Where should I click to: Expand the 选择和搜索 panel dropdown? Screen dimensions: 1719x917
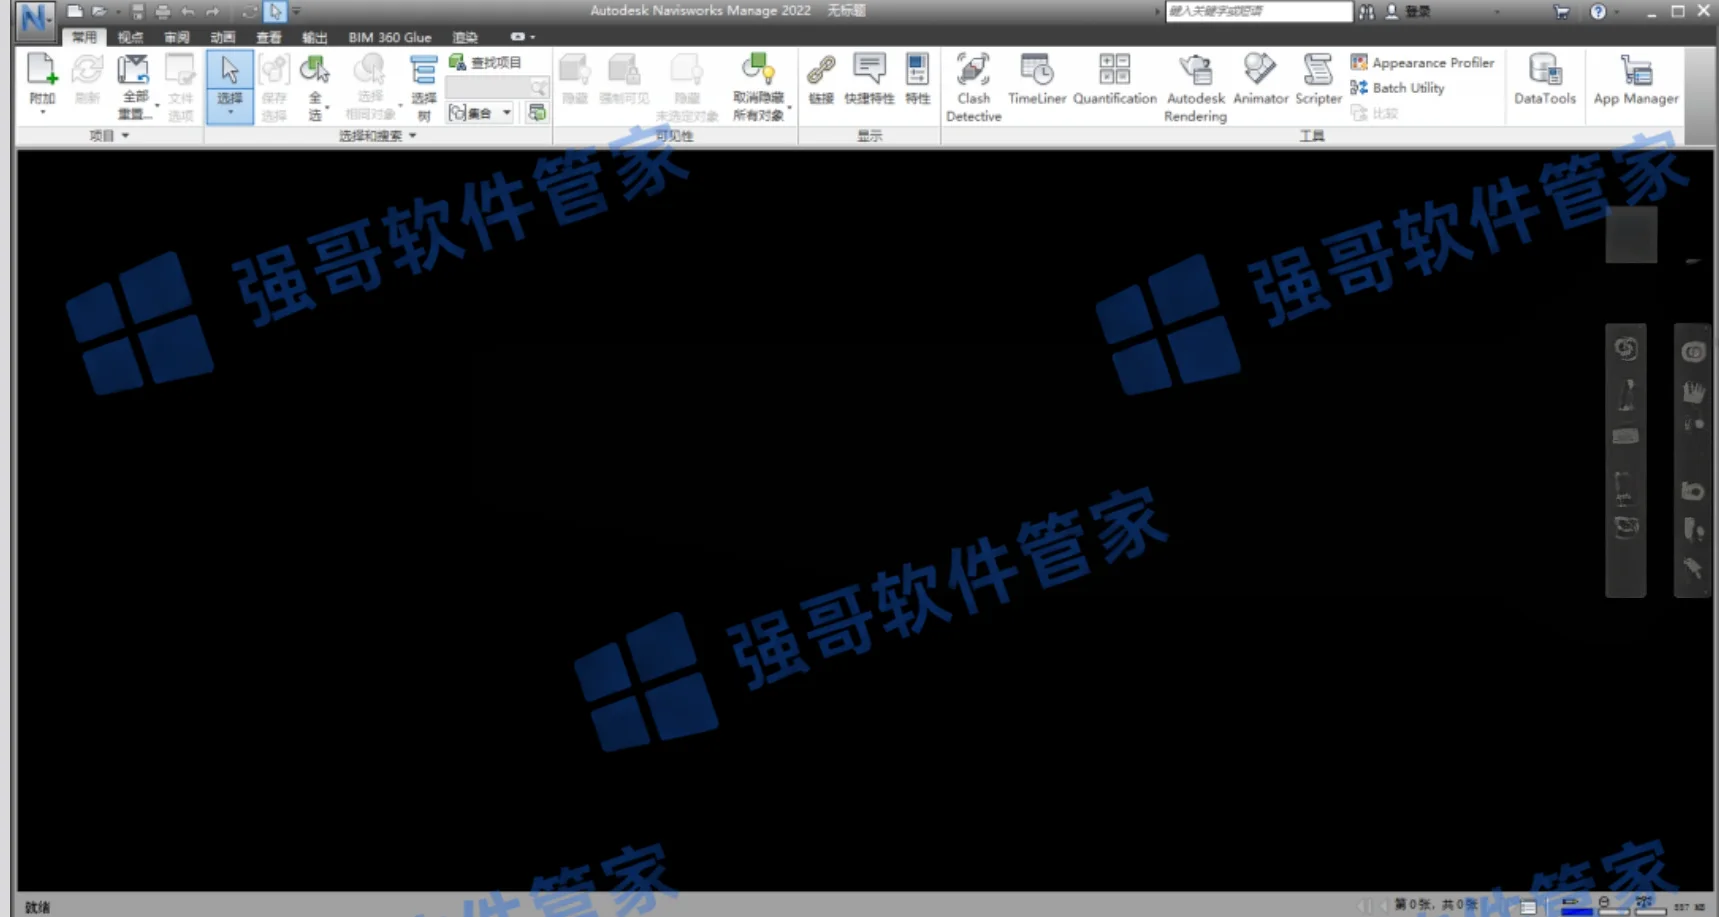[377, 135]
